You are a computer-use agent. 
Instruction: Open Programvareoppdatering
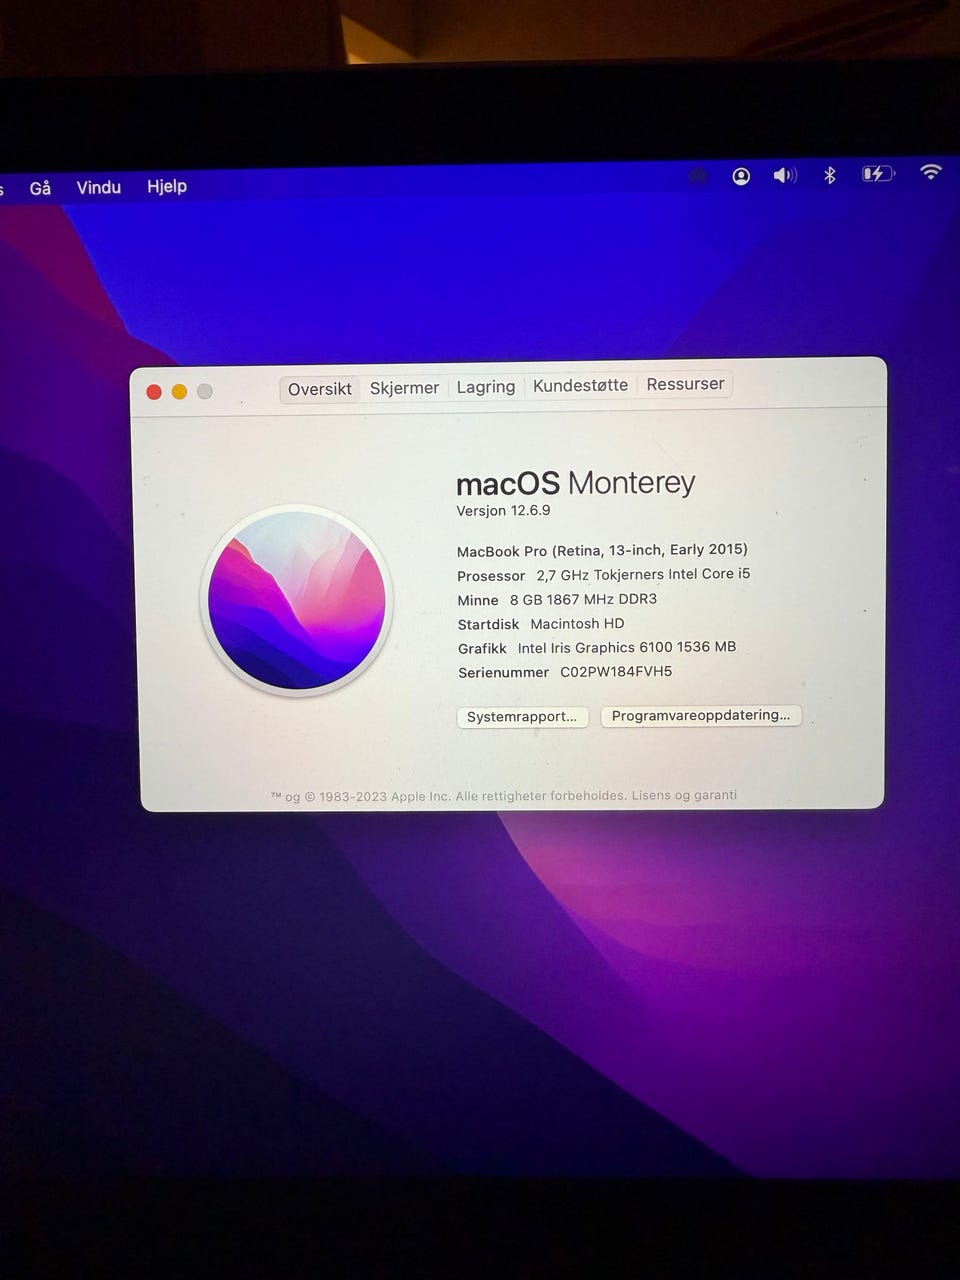pyautogui.click(x=701, y=716)
